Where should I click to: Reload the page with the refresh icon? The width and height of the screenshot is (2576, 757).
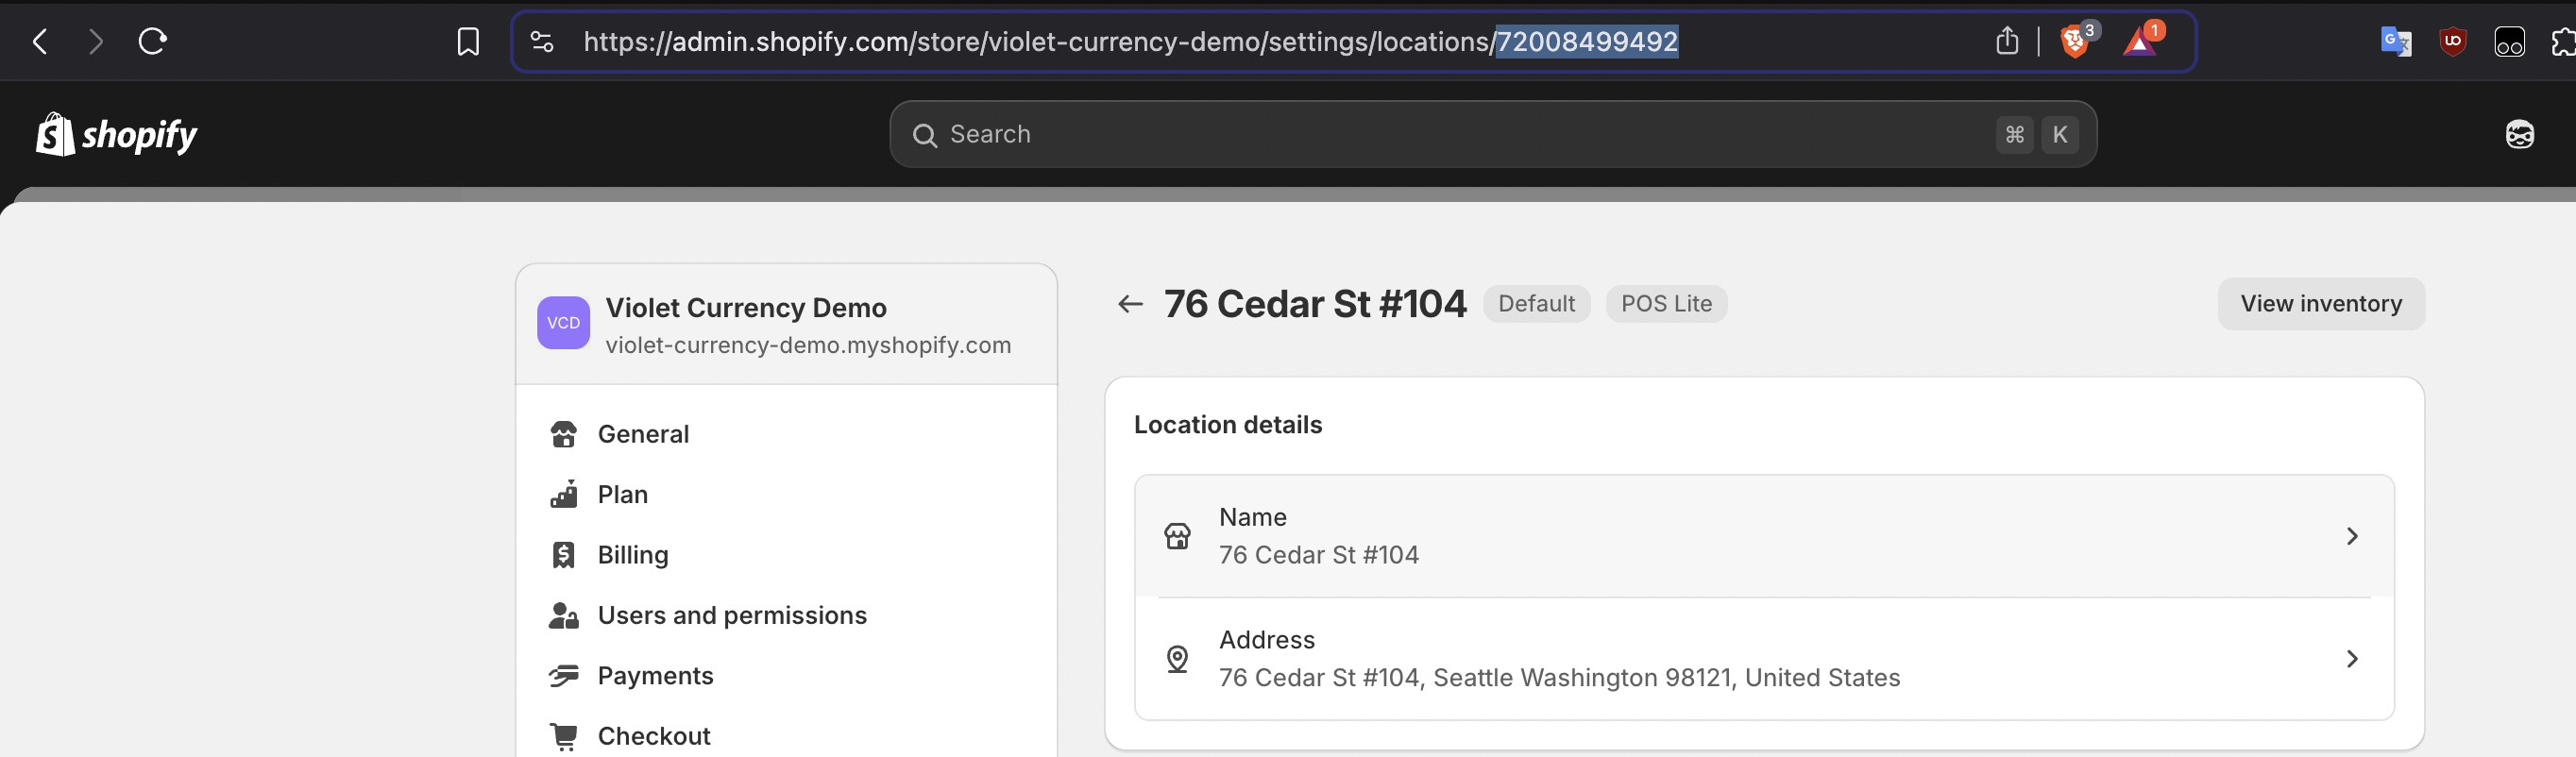click(x=152, y=42)
